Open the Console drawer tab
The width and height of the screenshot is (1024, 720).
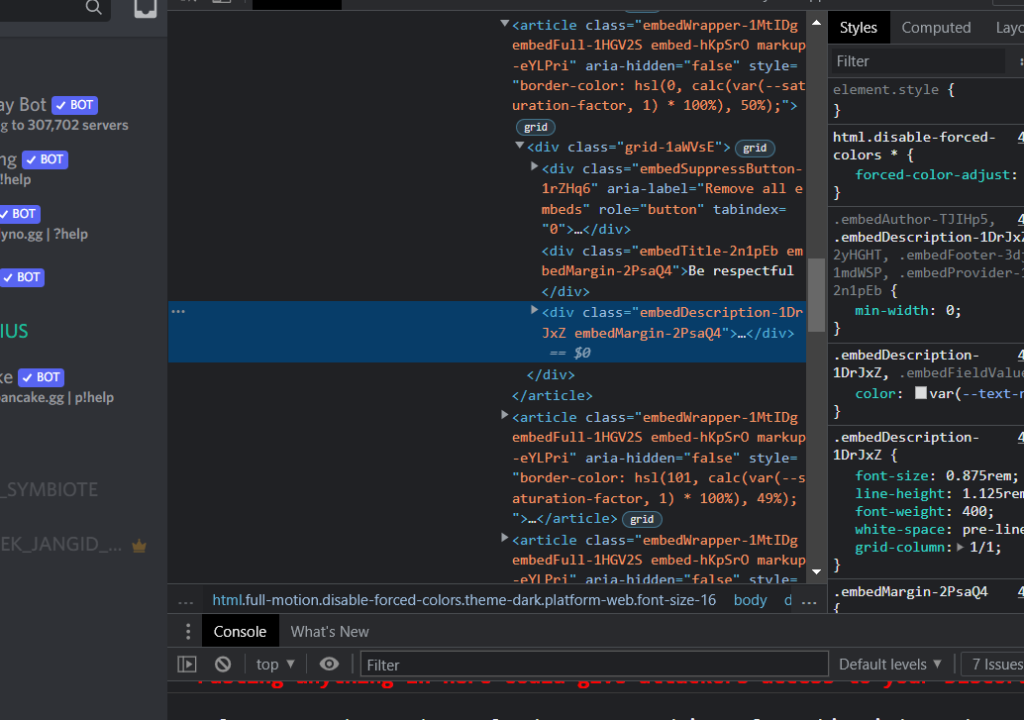point(240,632)
